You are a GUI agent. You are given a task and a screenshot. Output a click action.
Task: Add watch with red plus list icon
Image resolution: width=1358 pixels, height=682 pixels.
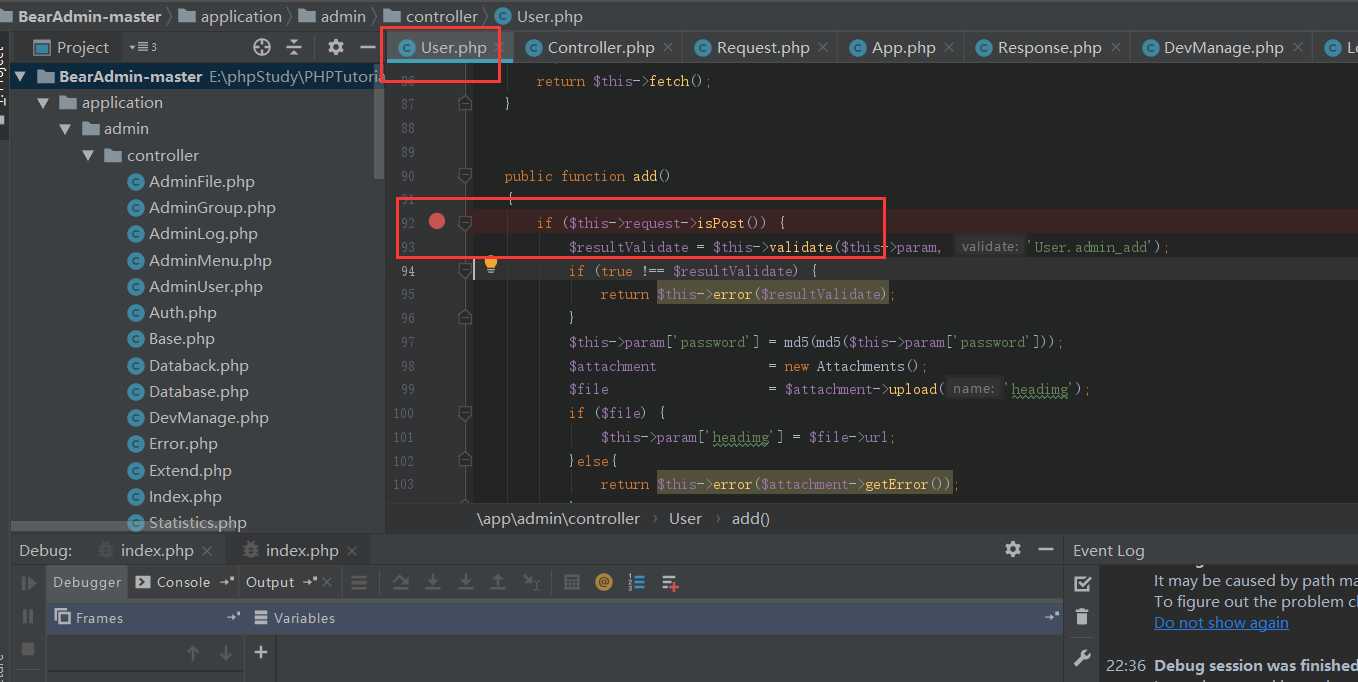pos(670,582)
